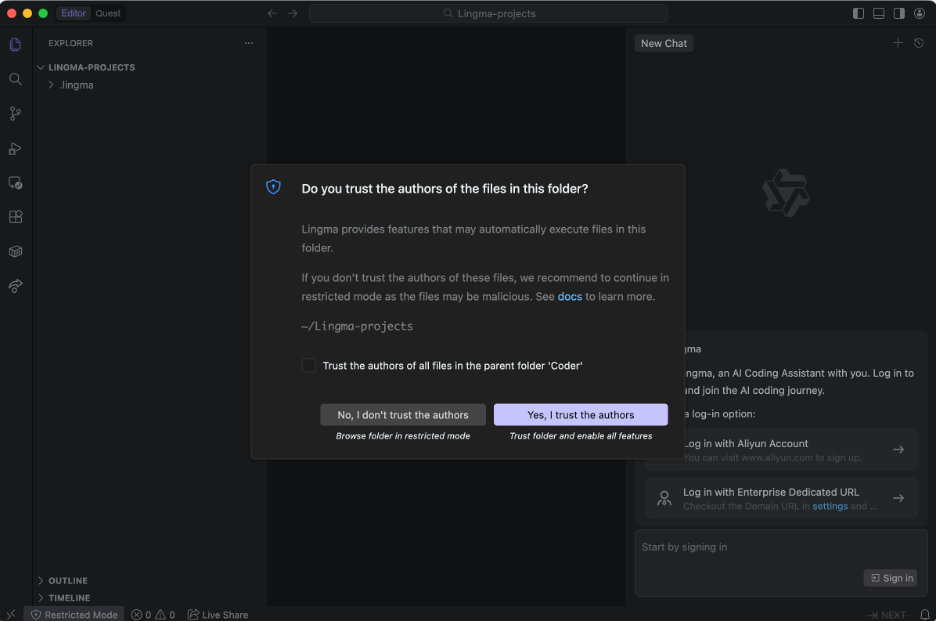Click Log in with Enterprise Dedicated URL

coord(781,498)
